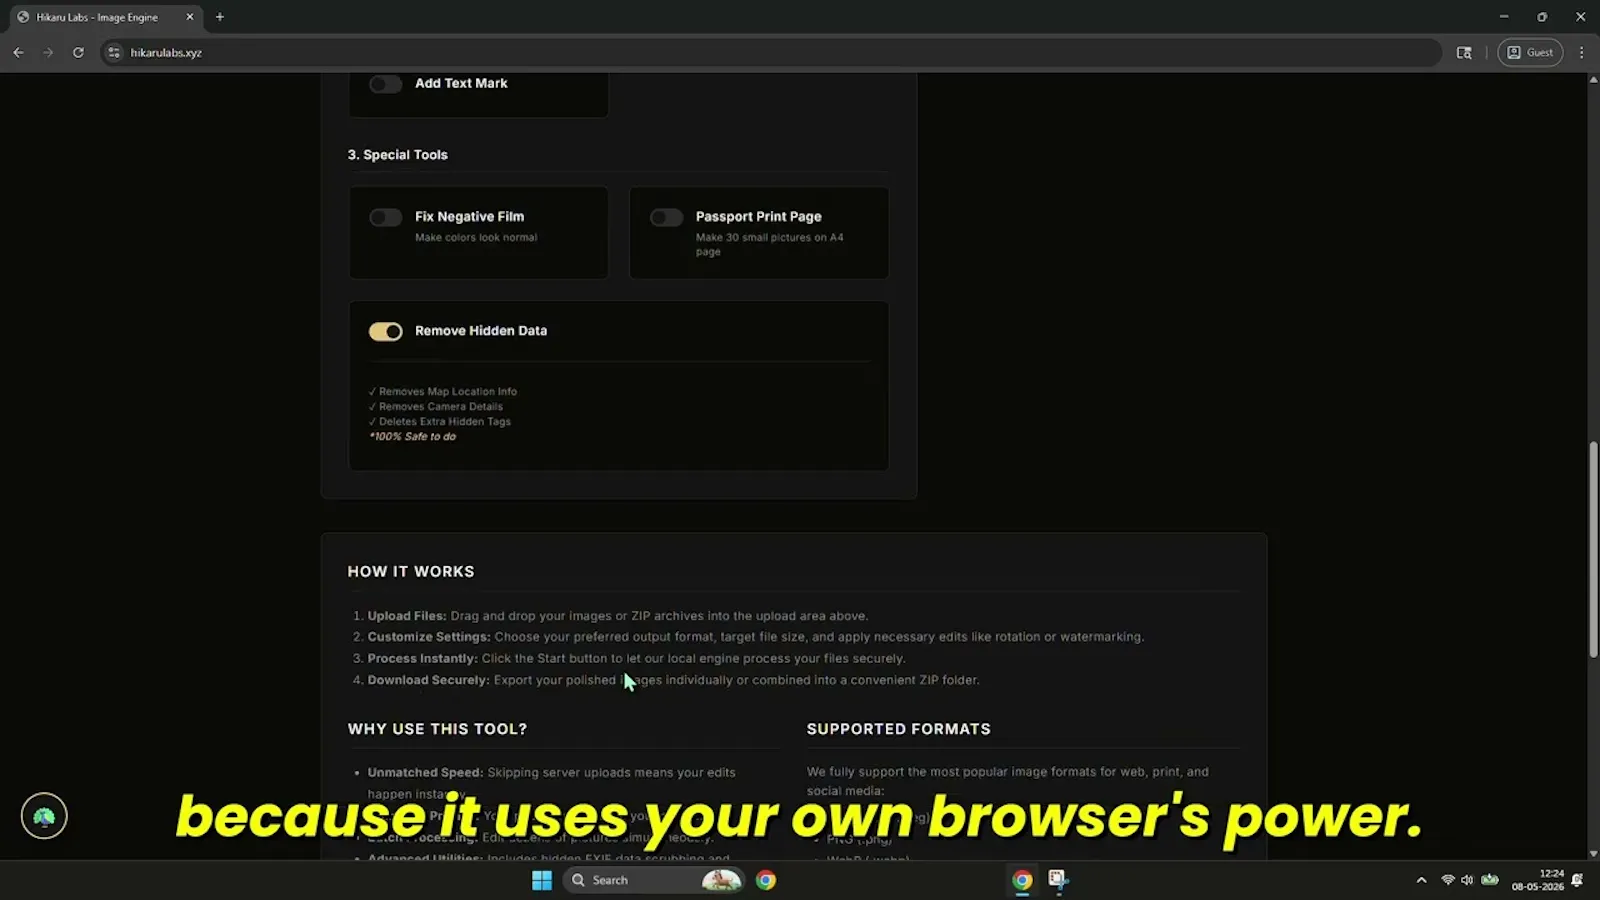Click the browser forward arrow

click(x=48, y=52)
